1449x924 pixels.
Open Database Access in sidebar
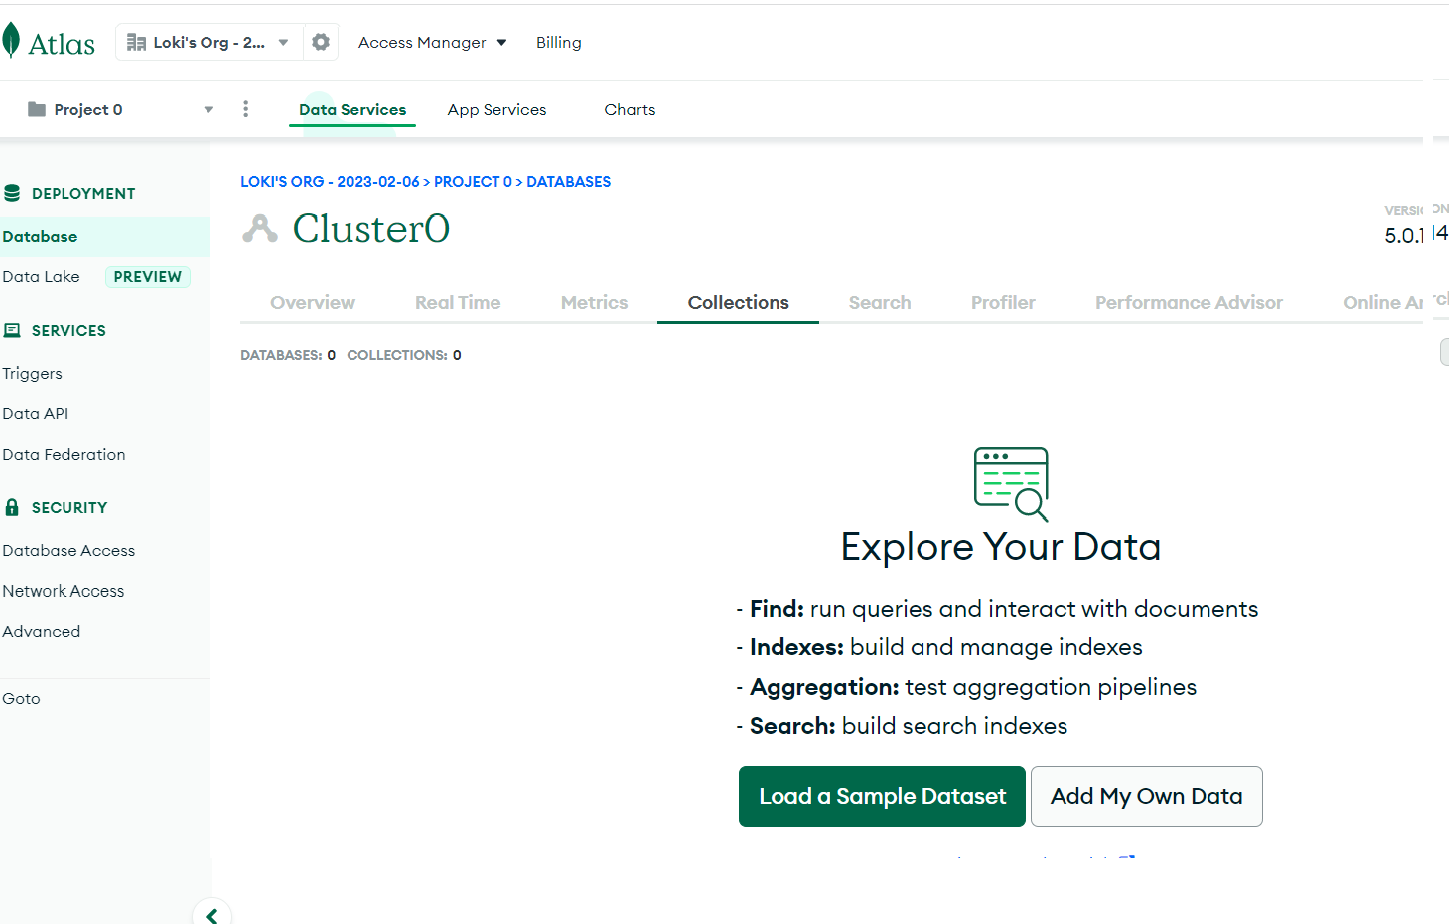tap(68, 551)
